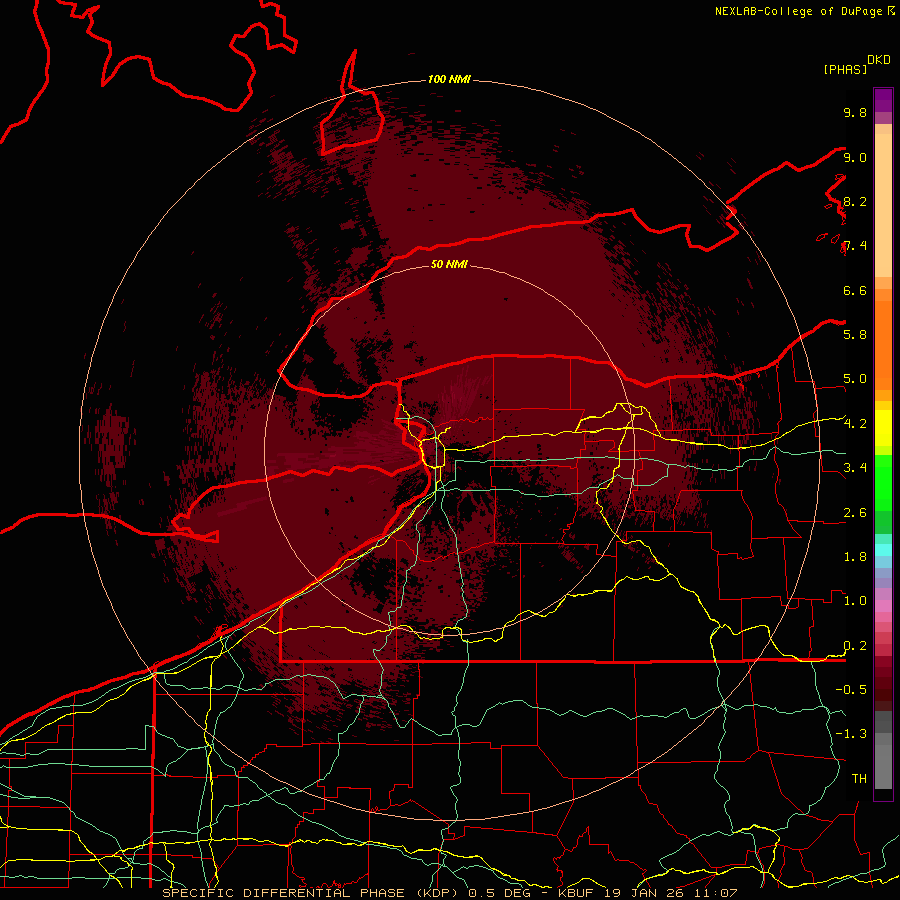Image resolution: width=900 pixels, height=900 pixels.
Task: Click the 1.8 value on the scale
Action: pyautogui.click(x=854, y=557)
